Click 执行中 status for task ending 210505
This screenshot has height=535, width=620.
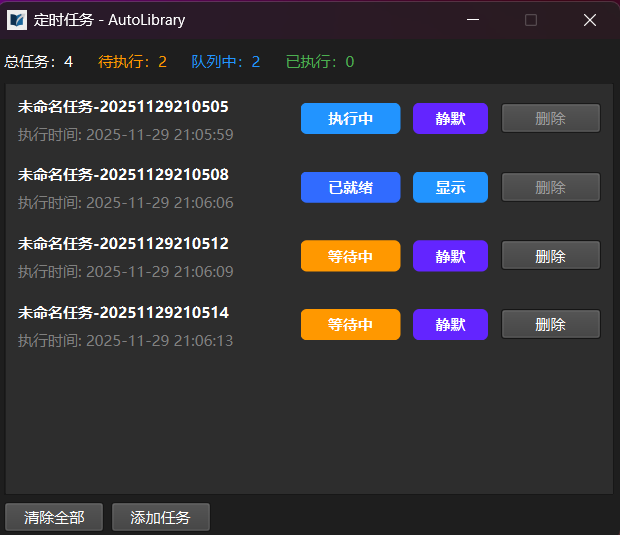[x=350, y=119]
